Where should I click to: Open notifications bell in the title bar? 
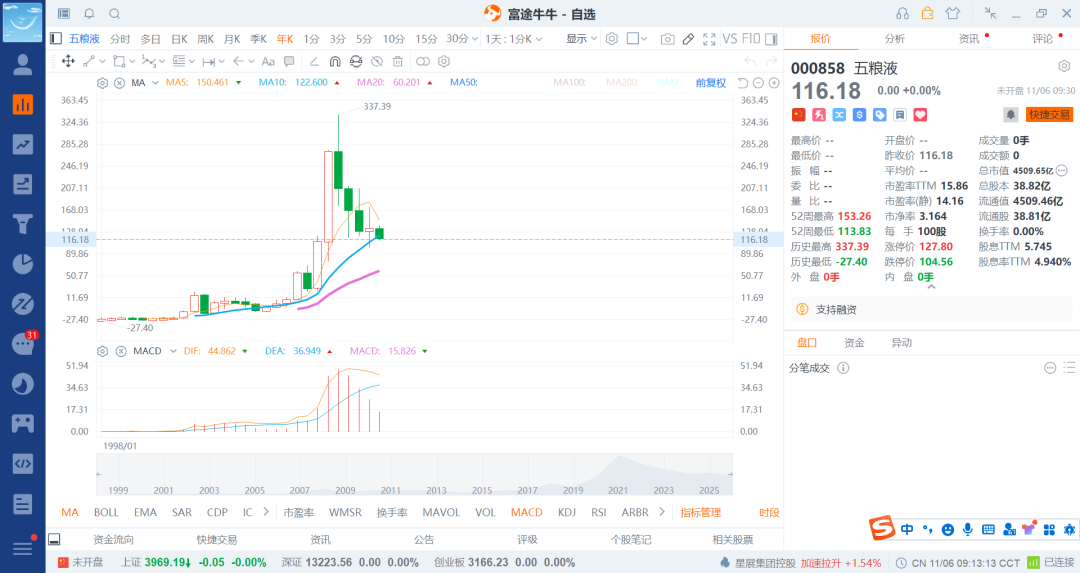point(89,14)
